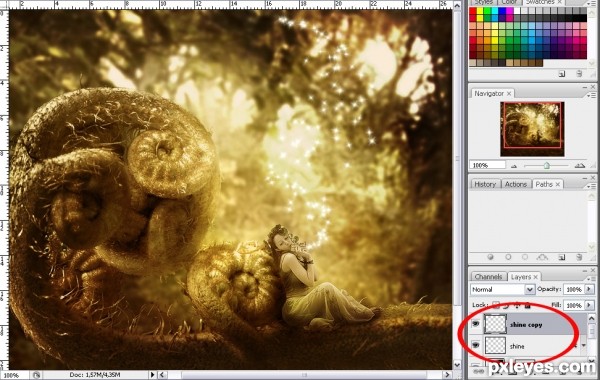The image size is (600, 380).
Task: Open the Paths panel flyout menu
Action: coord(593,185)
